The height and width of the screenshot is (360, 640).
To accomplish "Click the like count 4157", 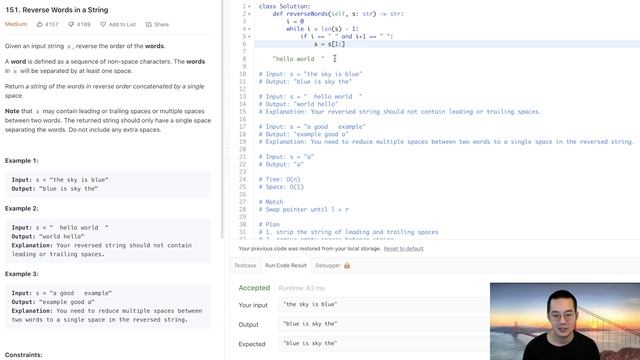I will point(51,24).
